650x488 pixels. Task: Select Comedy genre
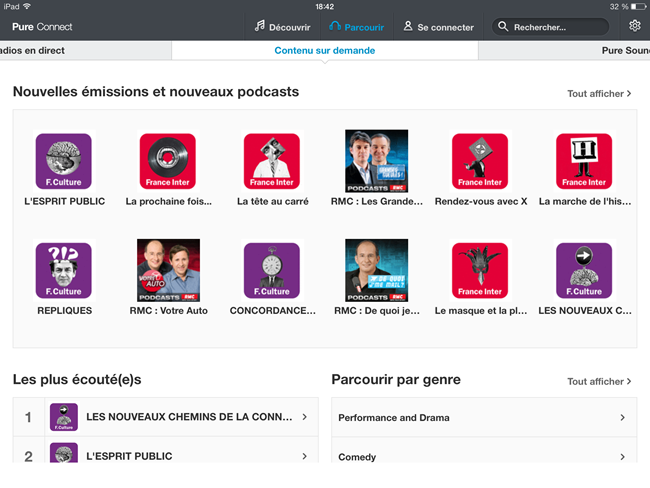point(484,450)
